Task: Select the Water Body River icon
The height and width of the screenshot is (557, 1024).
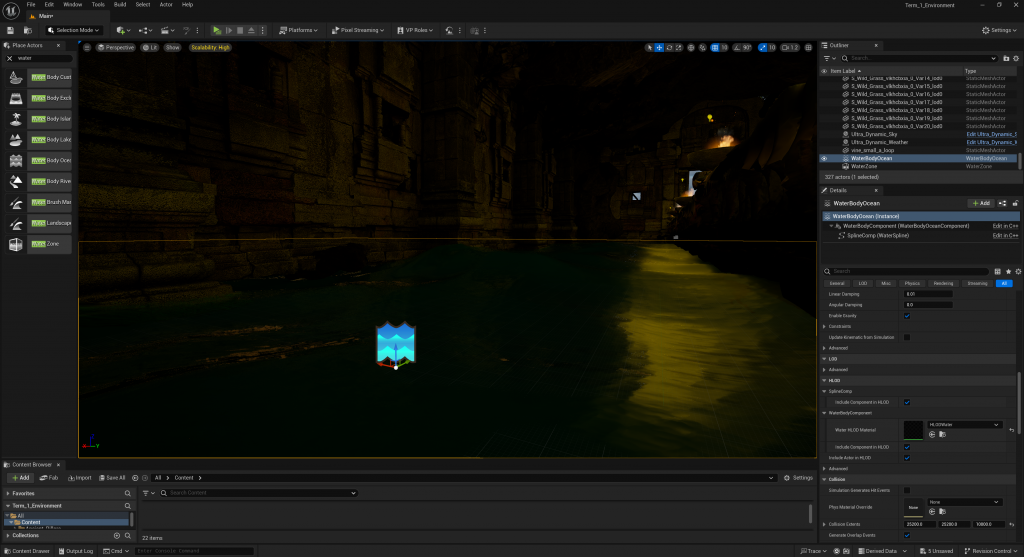Action: 16,182
